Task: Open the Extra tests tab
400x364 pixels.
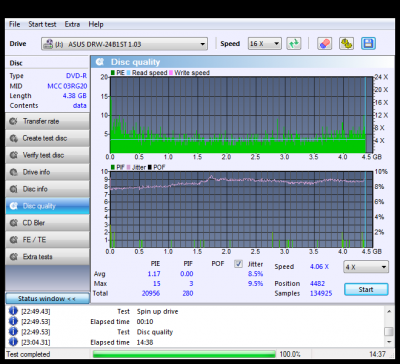Action: point(47,257)
